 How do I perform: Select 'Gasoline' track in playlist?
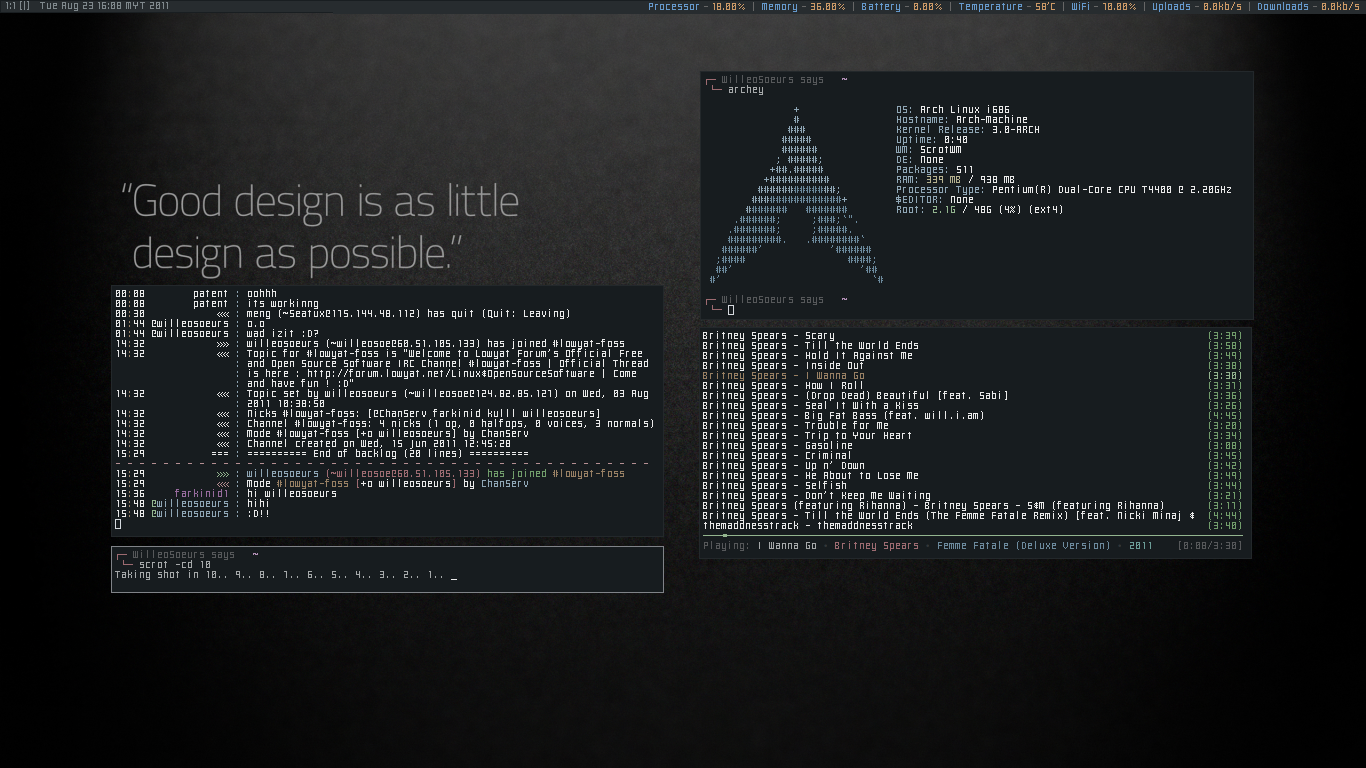(972, 446)
